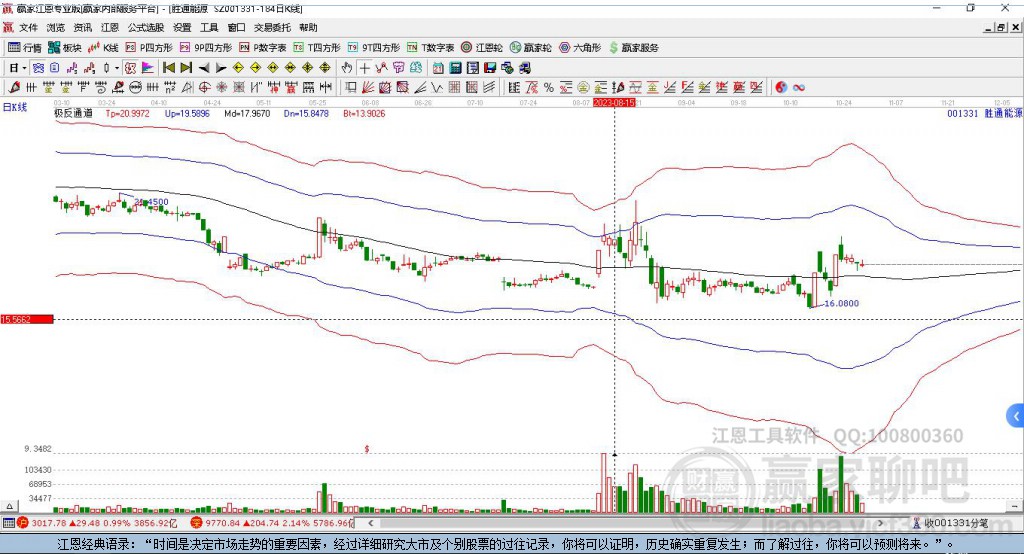Open the 江恩 menu
1024x554 pixels.
pos(110,27)
